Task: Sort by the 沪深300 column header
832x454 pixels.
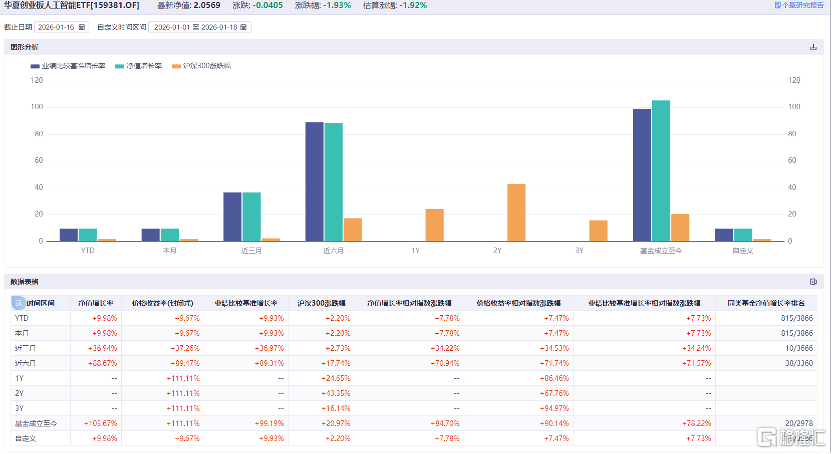Action: [322, 303]
